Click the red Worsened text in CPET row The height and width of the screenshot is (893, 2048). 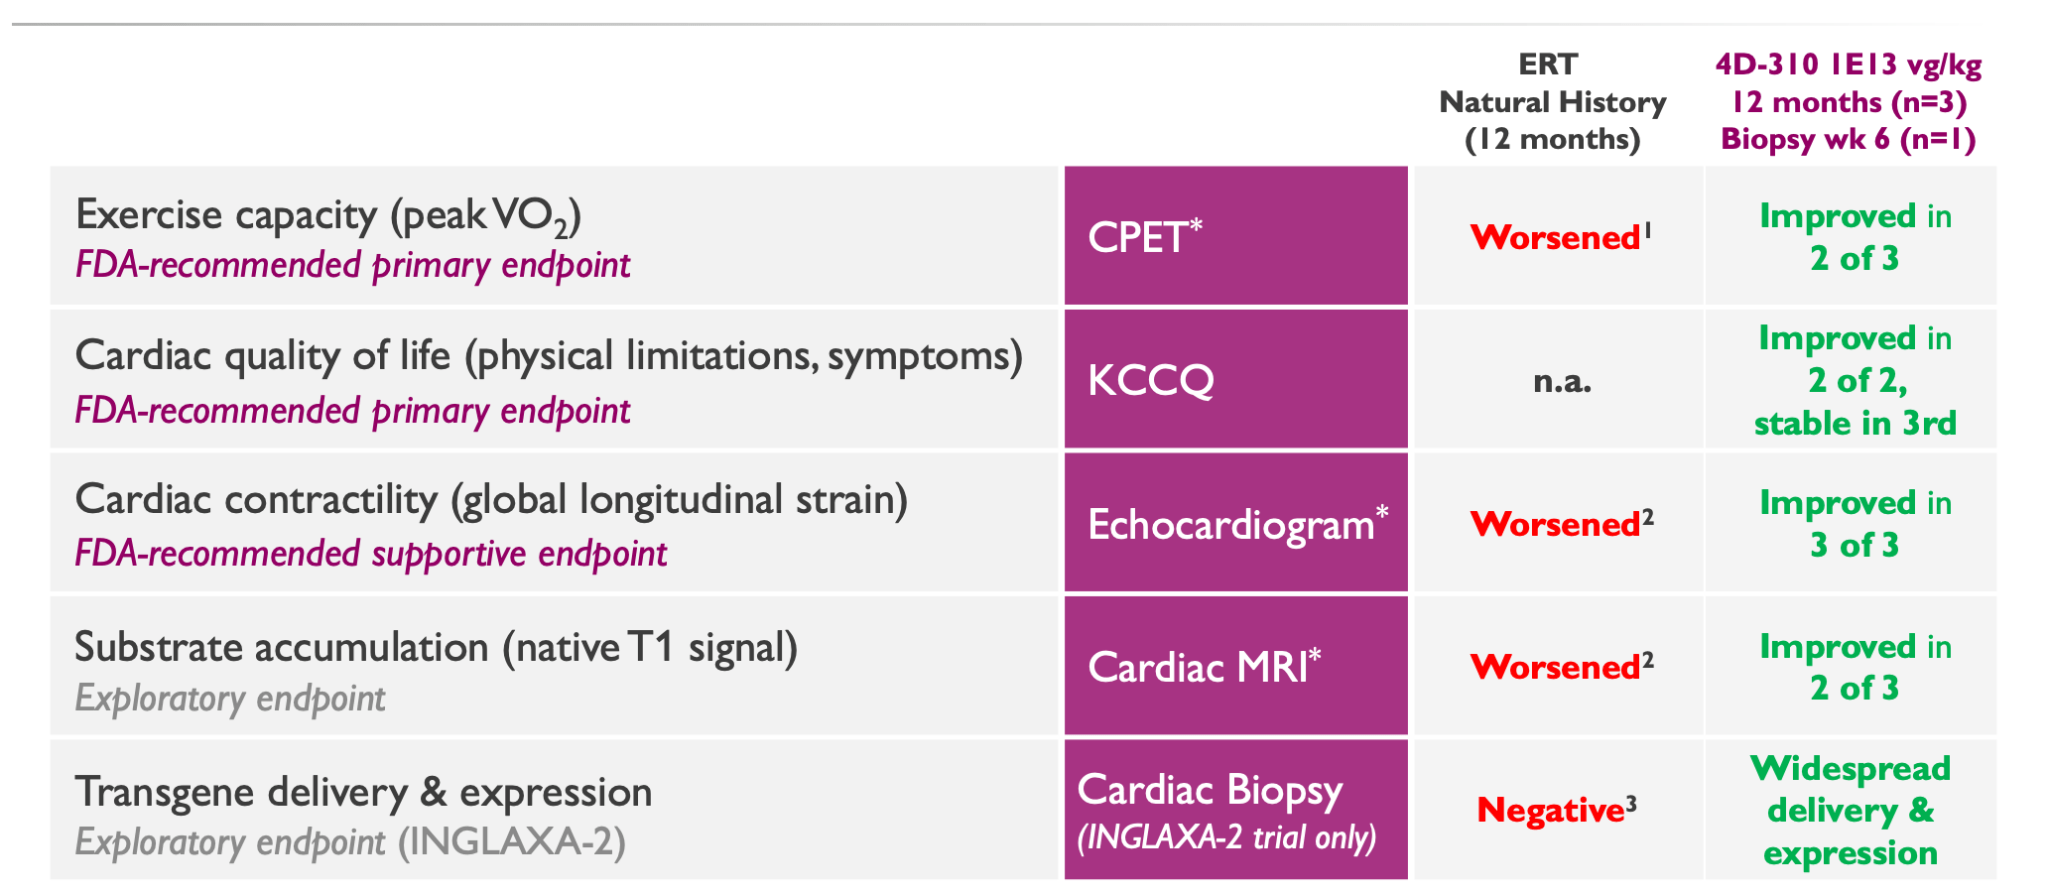(1555, 238)
